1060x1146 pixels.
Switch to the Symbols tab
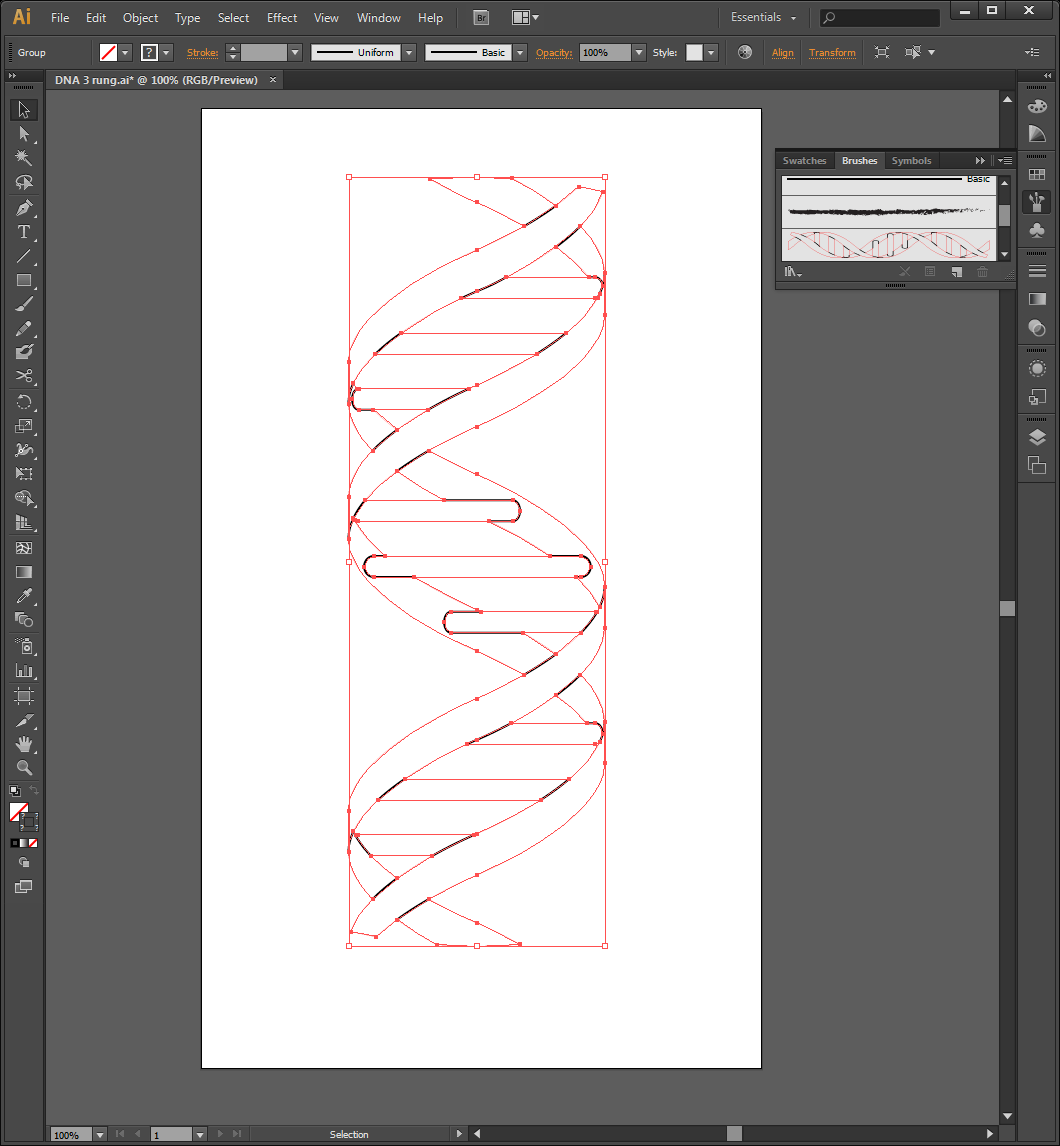[x=911, y=160]
